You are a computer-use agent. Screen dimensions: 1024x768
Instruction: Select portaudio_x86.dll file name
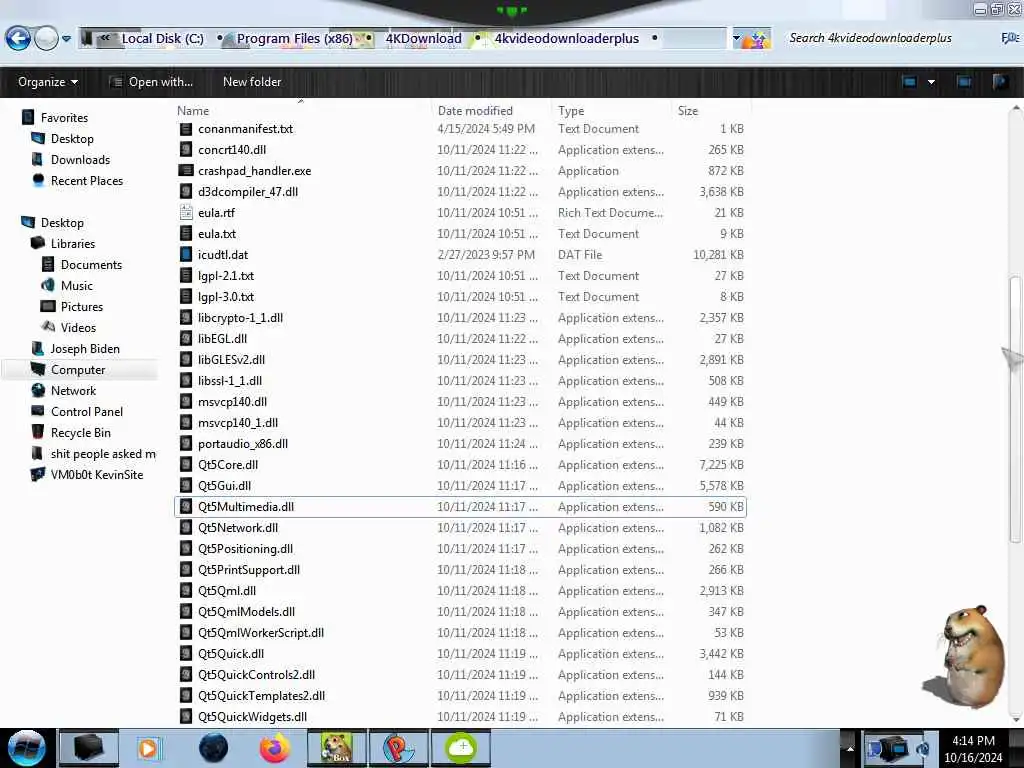tap(243, 444)
